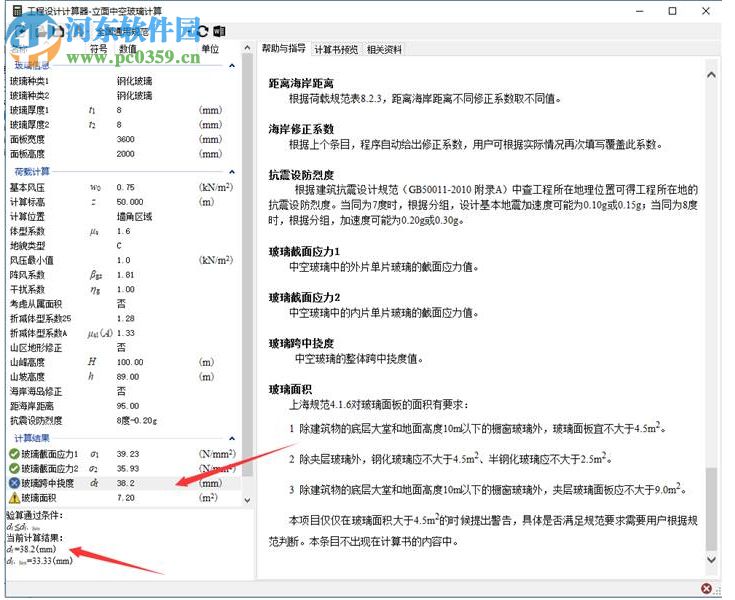This screenshot has width=735, height=600.
Task: Click the 体型系数 value 1.6
Action: coord(124,231)
